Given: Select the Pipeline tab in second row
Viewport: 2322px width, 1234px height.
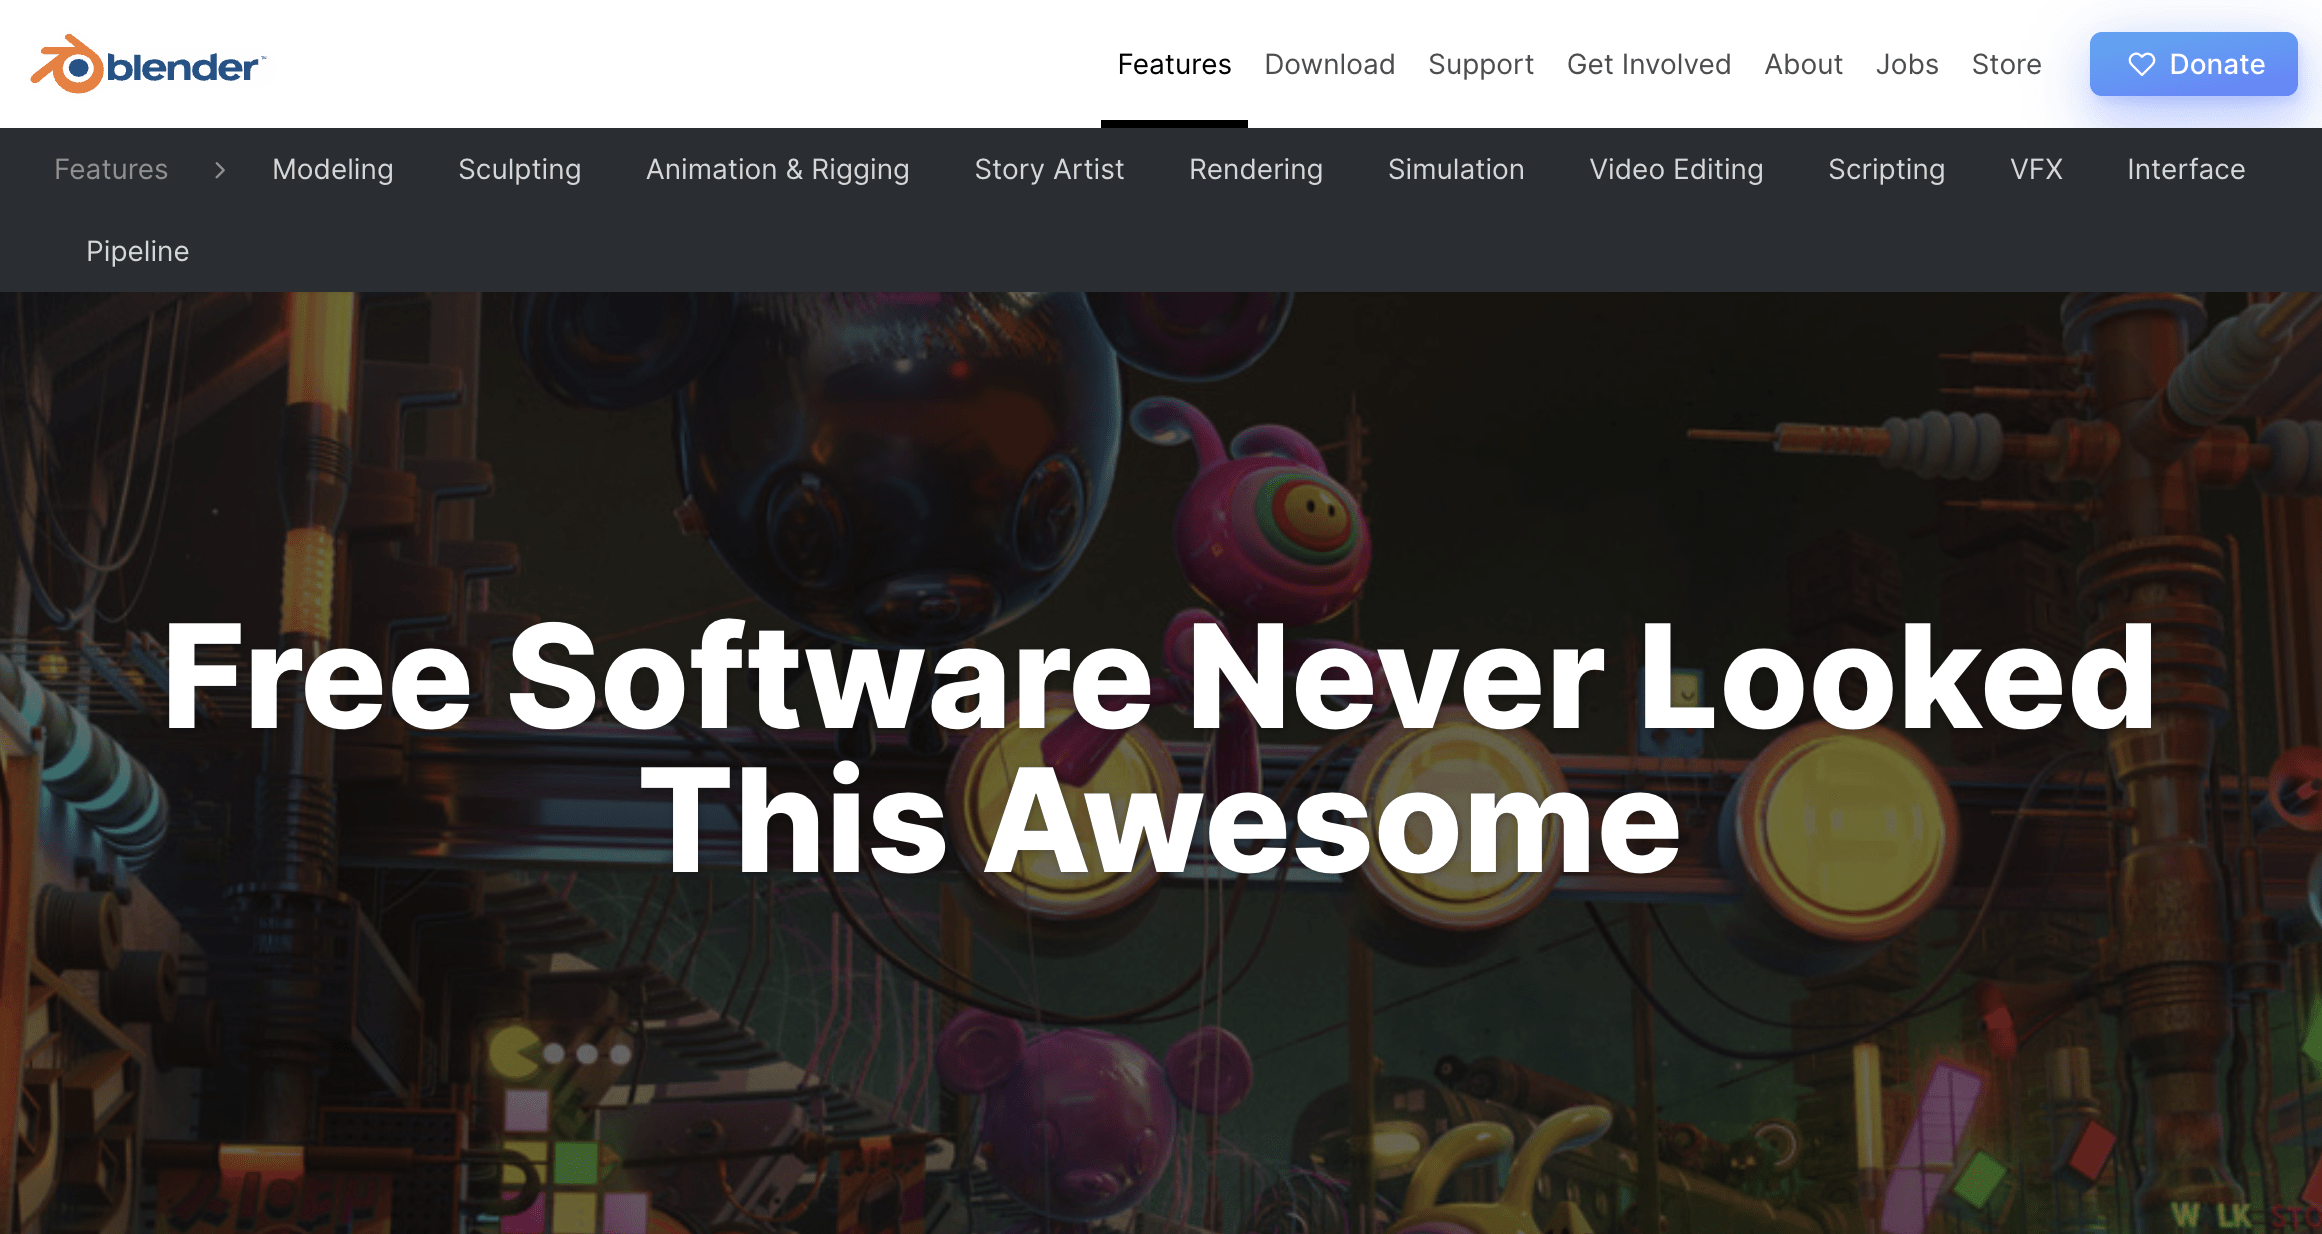Looking at the screenshot, I should tap(137, 251).
